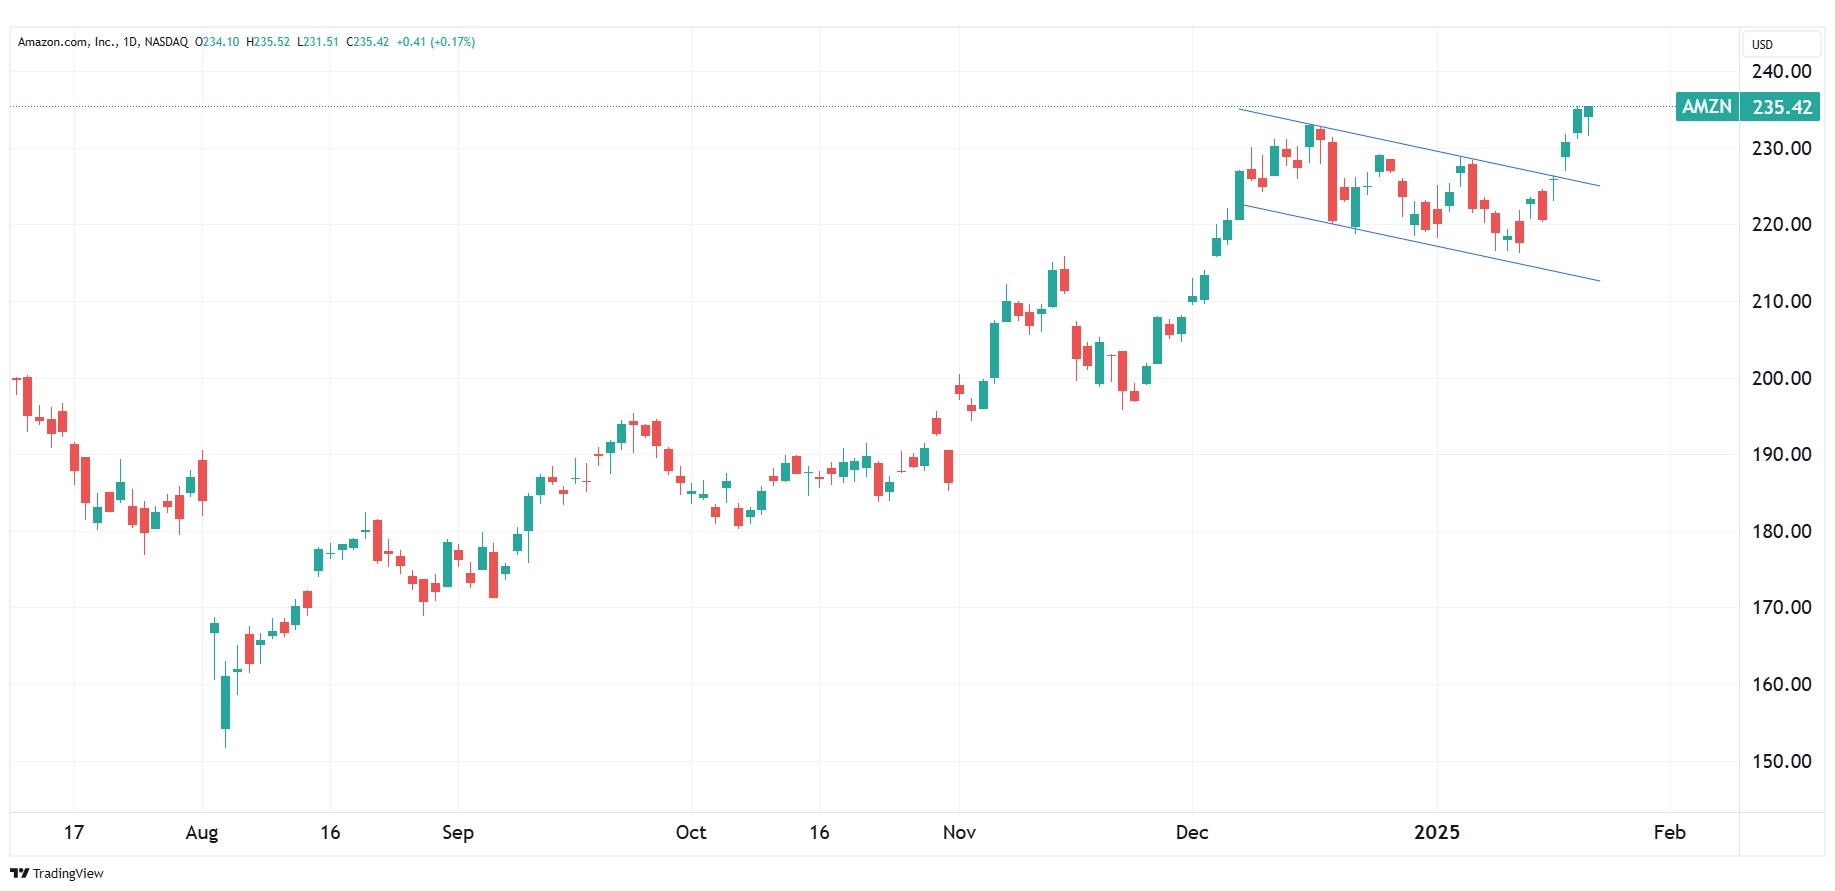Click the Oct label on time axis
Screen dimensions: 1835x891
point(691,832)
